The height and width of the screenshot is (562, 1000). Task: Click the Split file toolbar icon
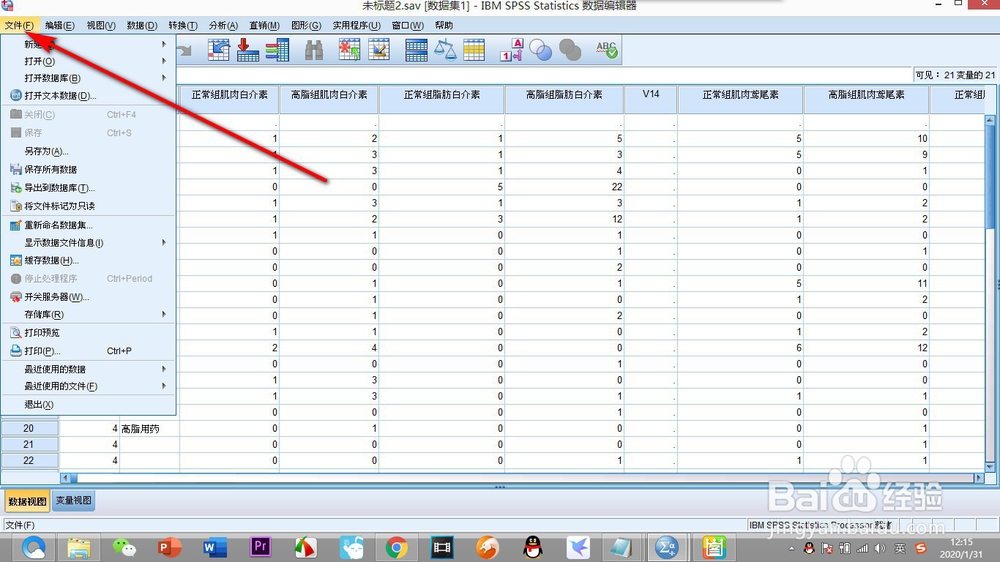click(x=416, y=50)
